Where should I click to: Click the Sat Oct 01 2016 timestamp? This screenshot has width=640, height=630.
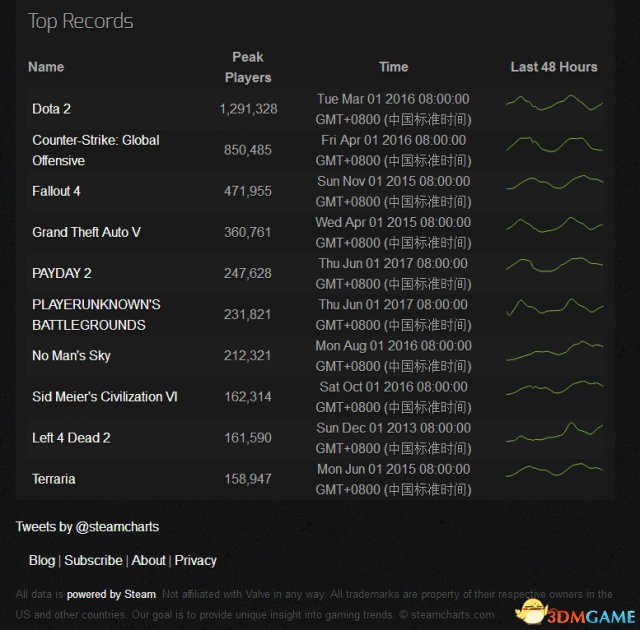tap(393, 397)
